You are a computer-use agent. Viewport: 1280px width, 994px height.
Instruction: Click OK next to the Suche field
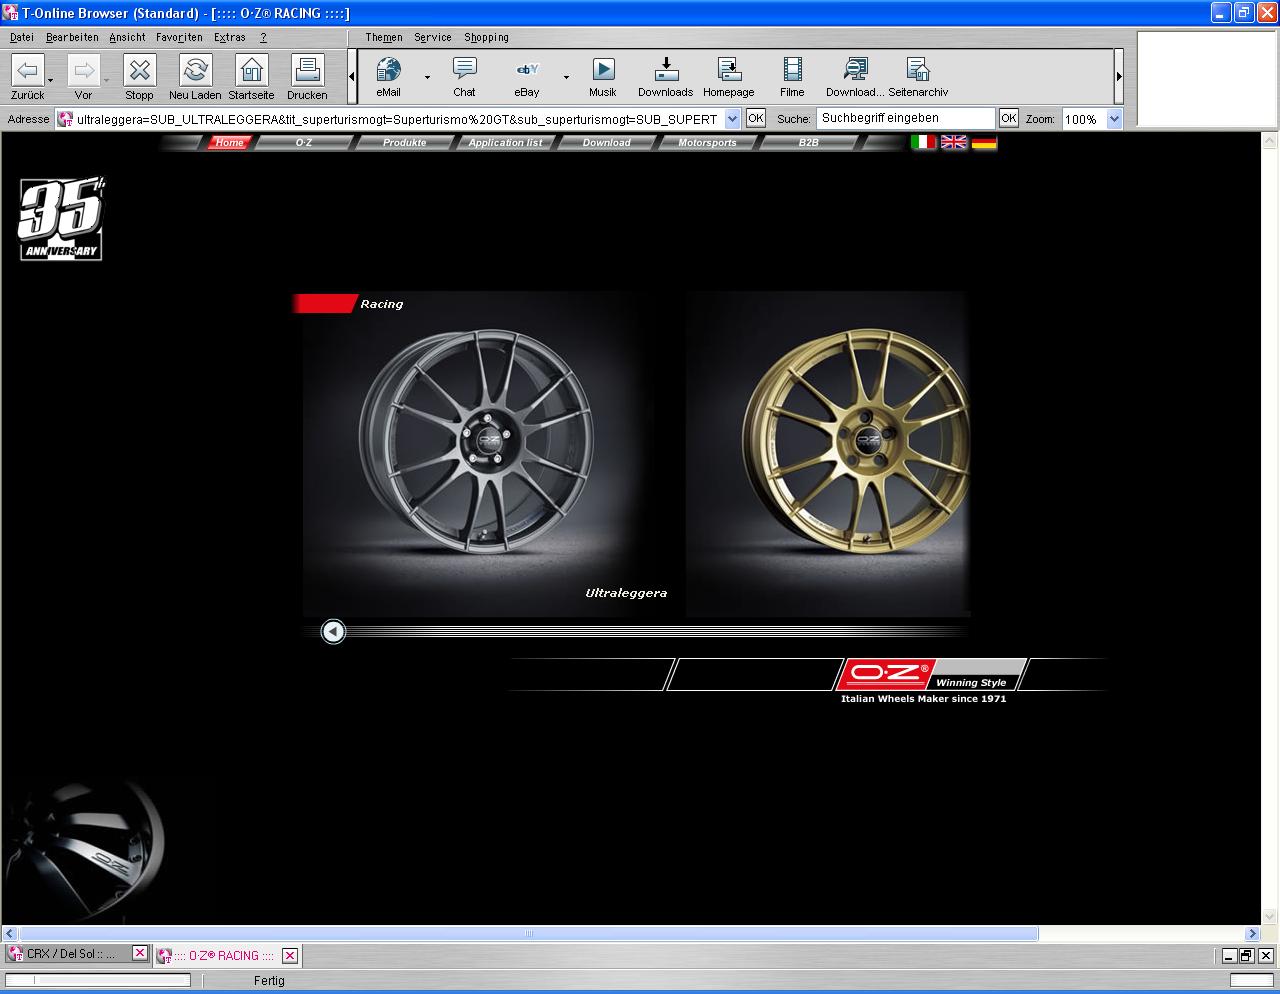[1009, 118]
